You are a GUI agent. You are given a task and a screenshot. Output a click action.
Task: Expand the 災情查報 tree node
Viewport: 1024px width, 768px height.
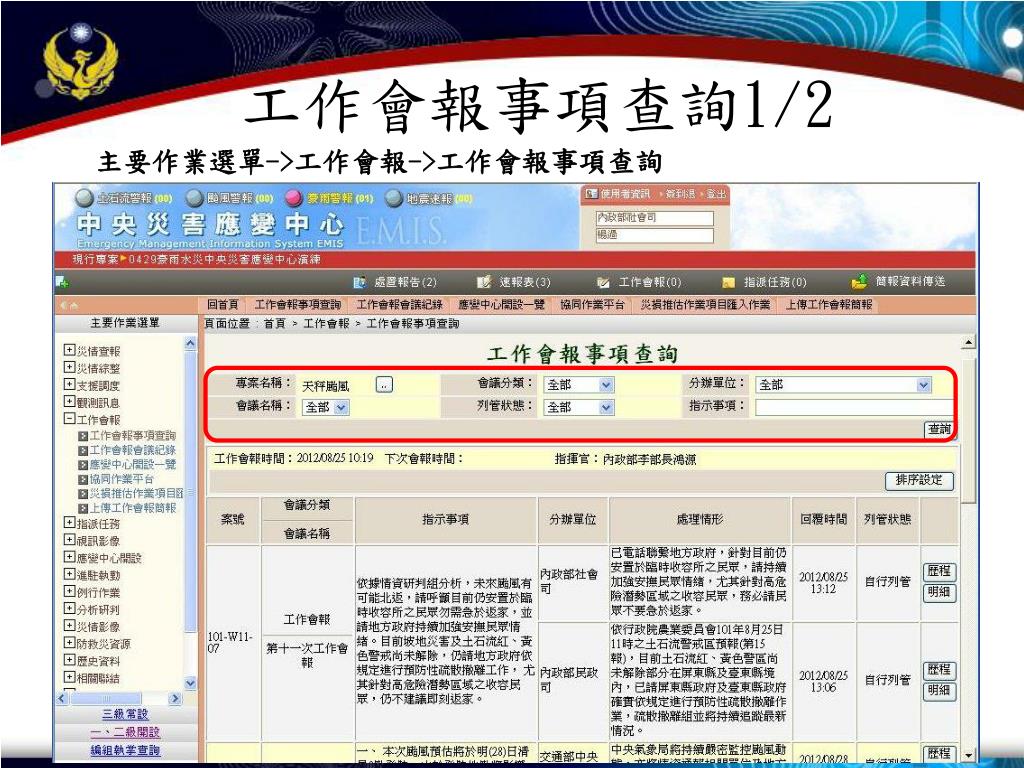[x=69, y=350]
